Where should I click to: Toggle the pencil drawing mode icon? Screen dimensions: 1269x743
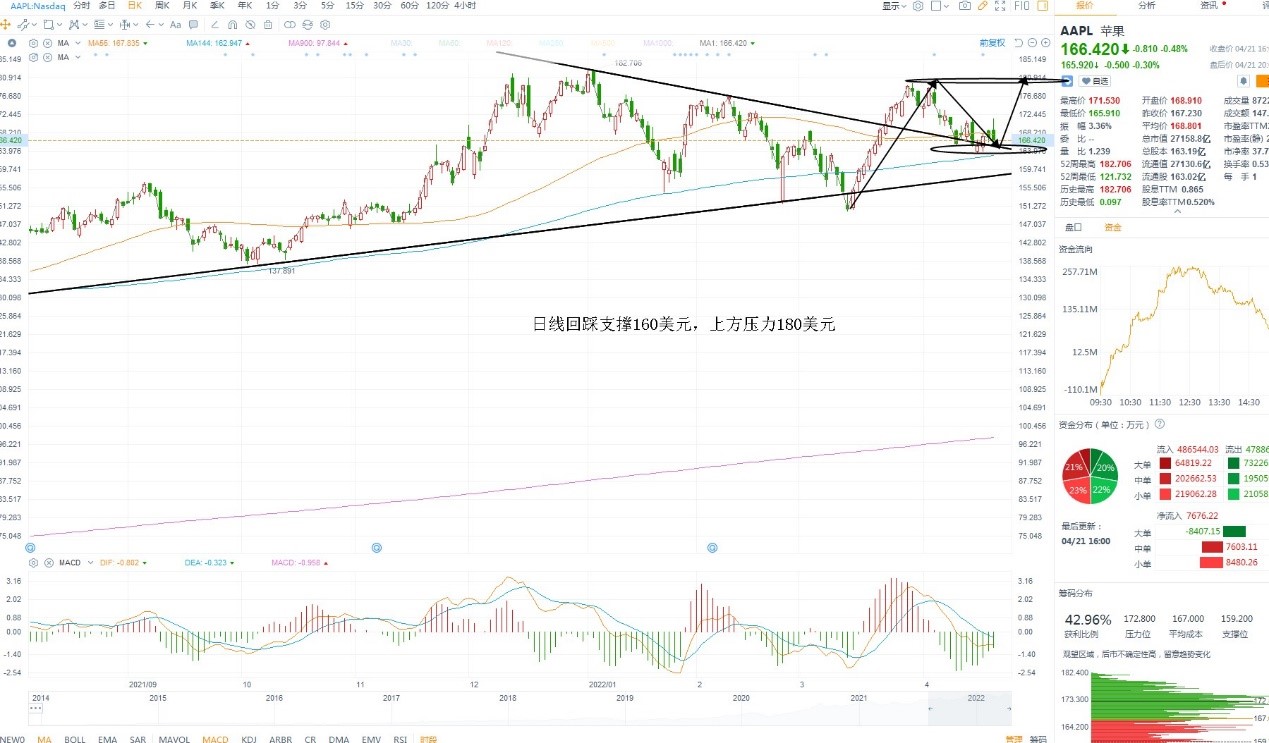click(983, 6)
